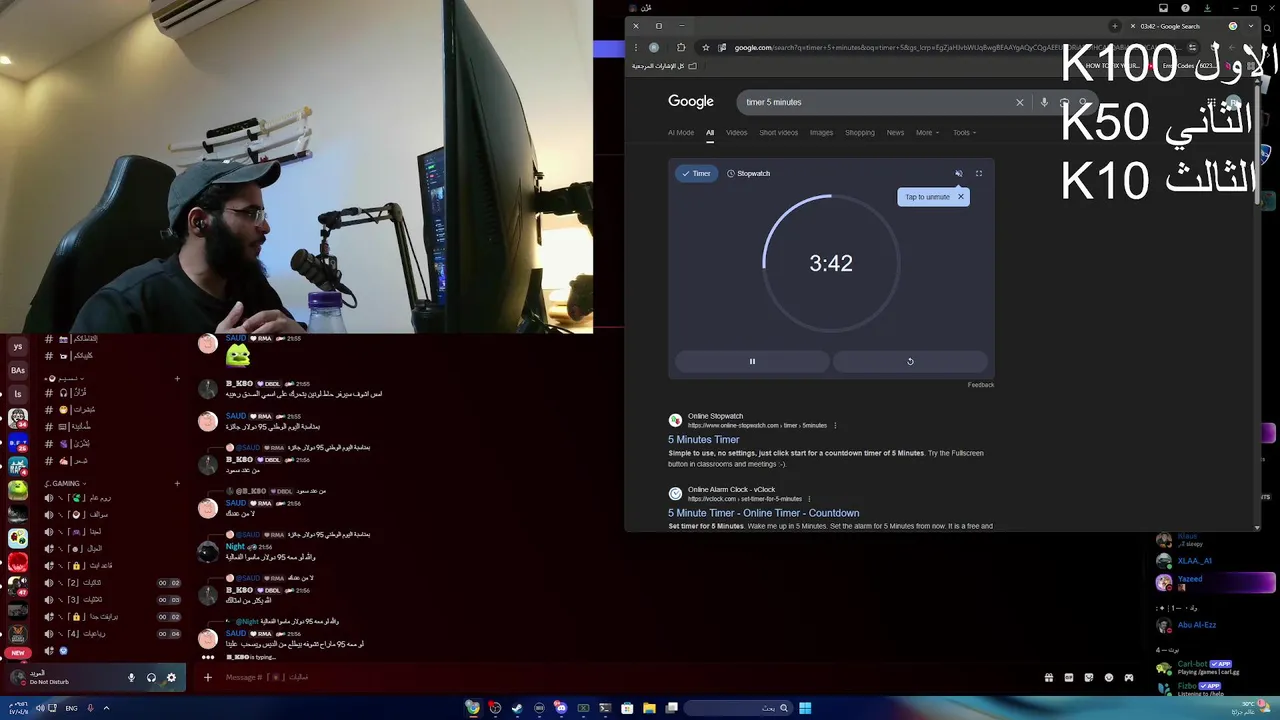
Task: Open the apps controller icon in Discord
Action: pos(1129,677)
